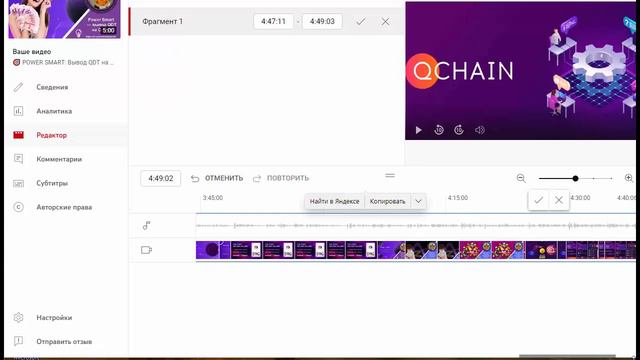This screenshot has height=360, width=640.
Task: Play the video preview
Action: [x=418, y=130]
